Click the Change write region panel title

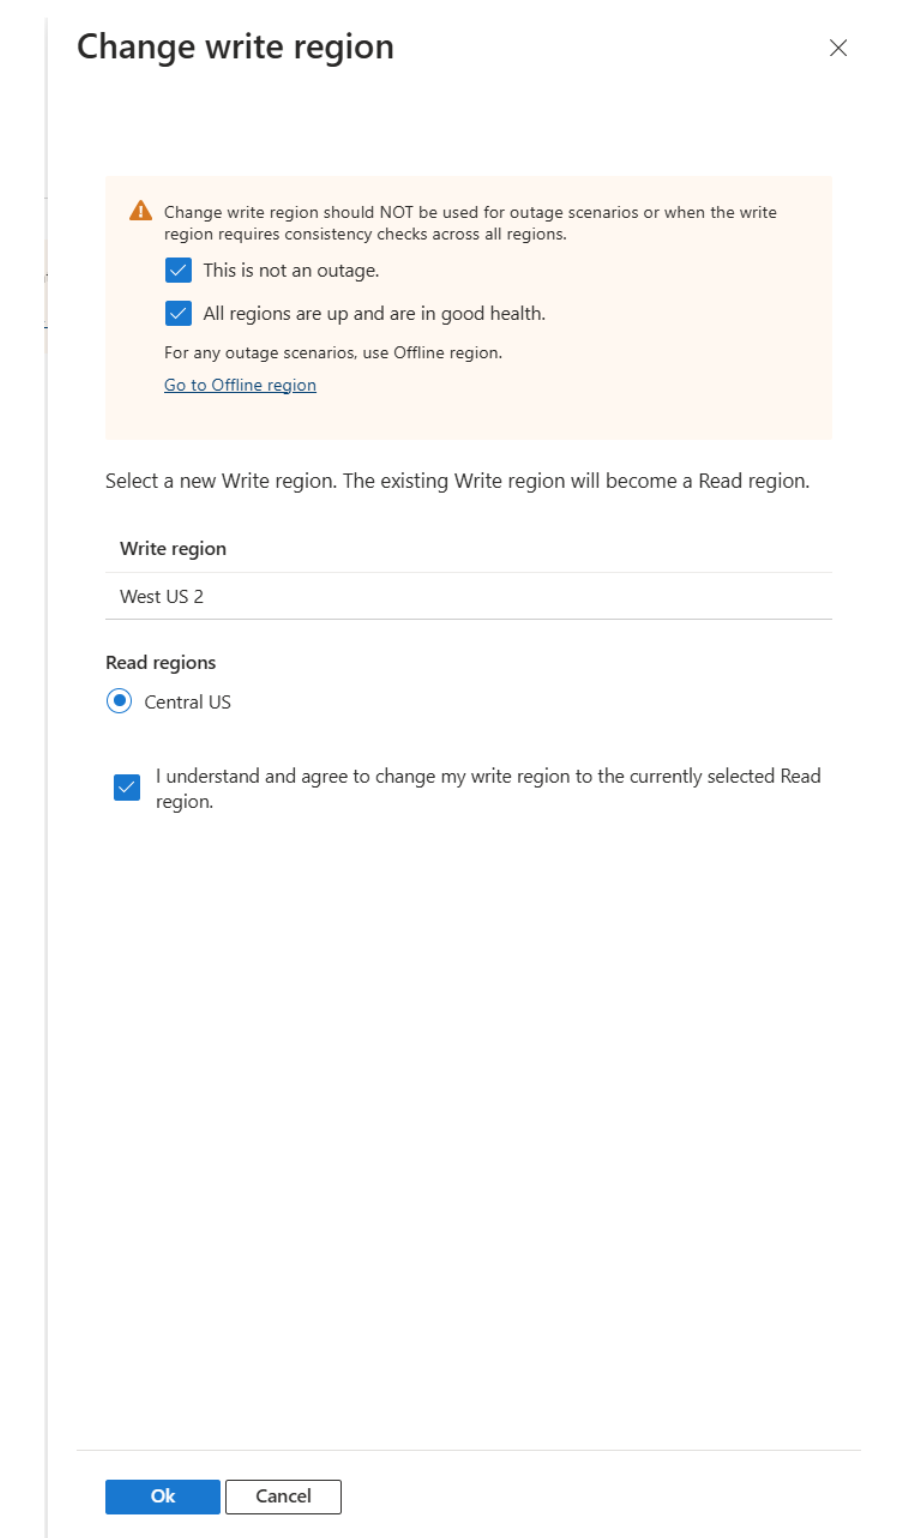(x=237, y=46)
